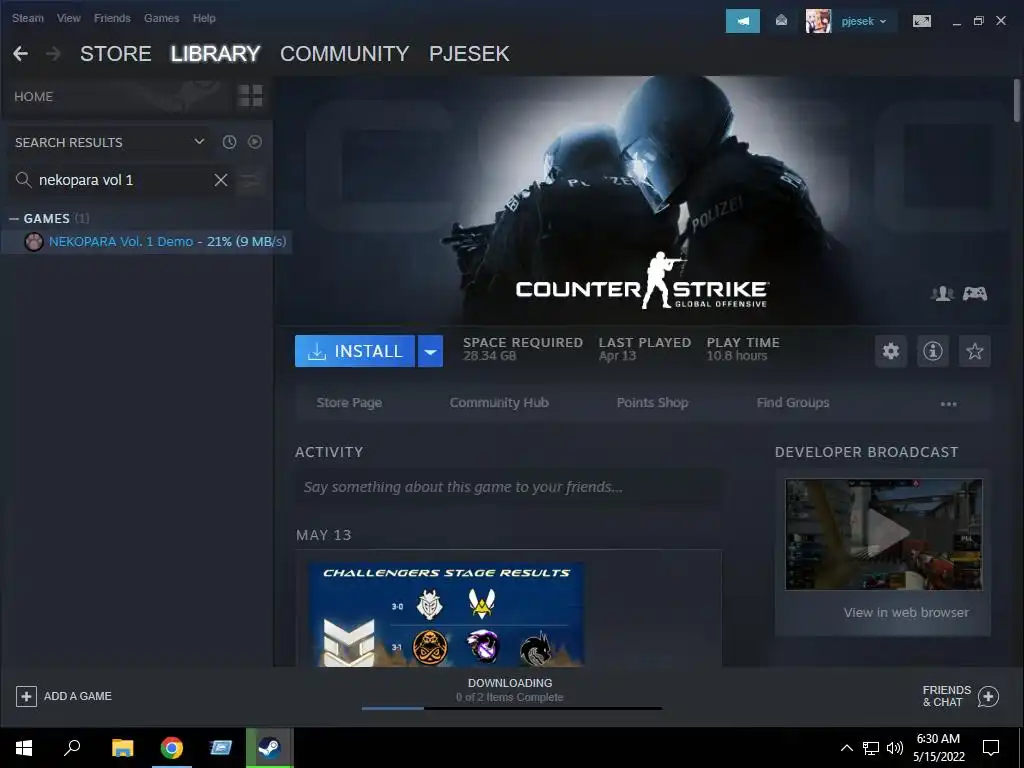
Task: Click the friends who play icon
Action: click(942, 293)
